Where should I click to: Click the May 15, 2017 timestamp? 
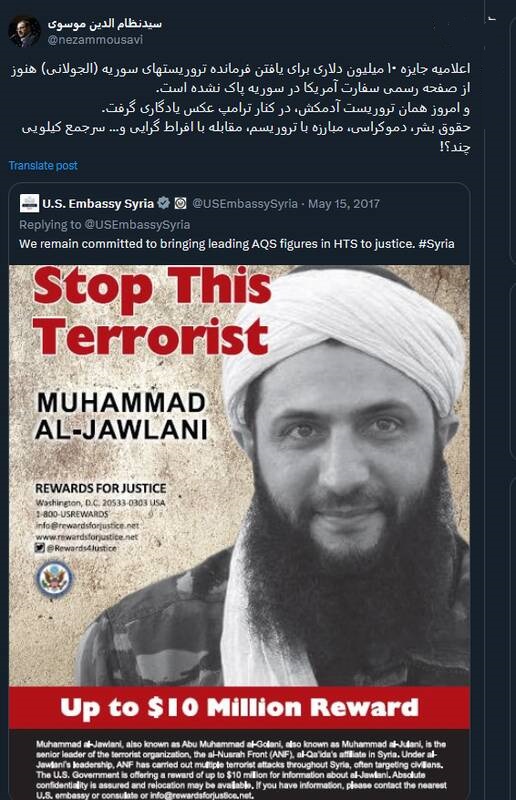[x=344, y=204]
